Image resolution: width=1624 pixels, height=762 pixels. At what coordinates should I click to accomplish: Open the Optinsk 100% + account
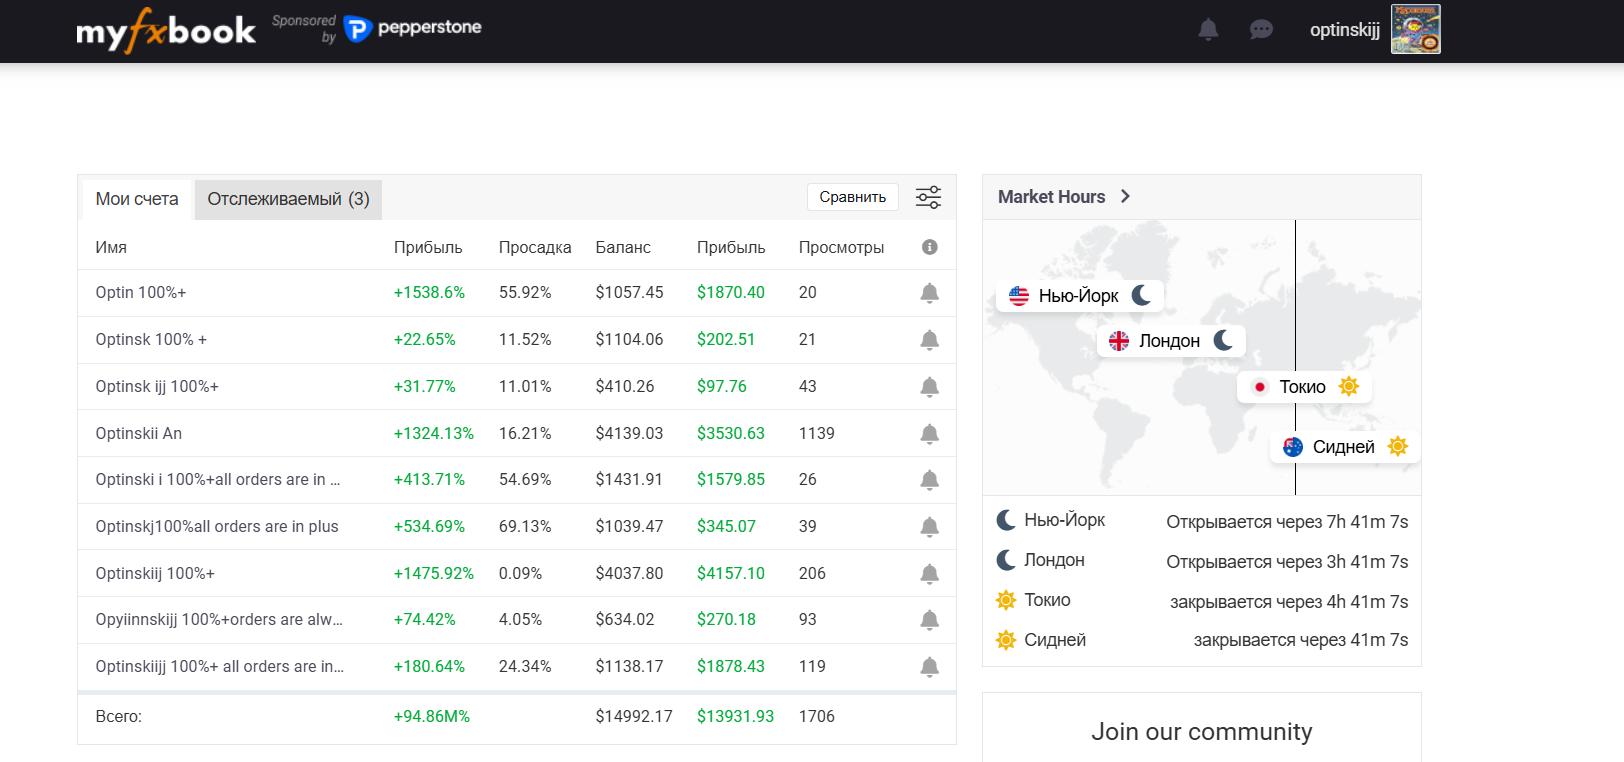(151, 340)
